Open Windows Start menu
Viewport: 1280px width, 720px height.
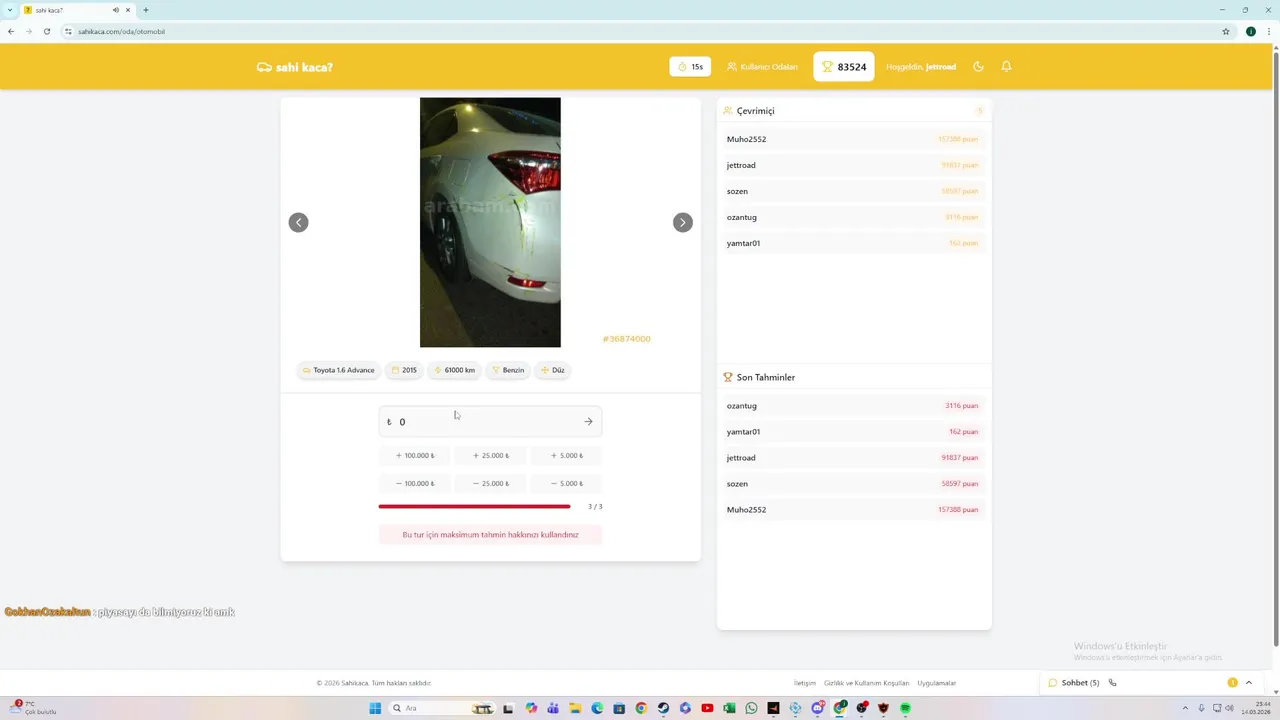click(375, 708)
